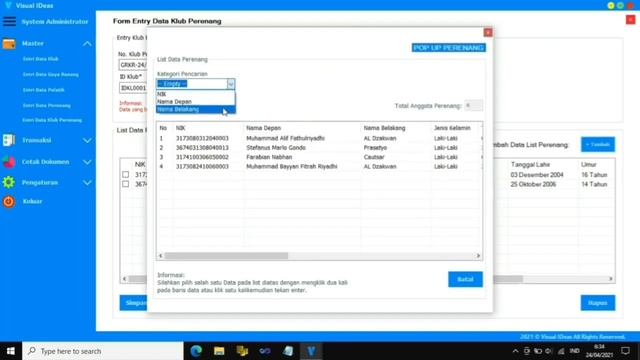Click the Tanggal Lahir column header

pyautogui.click(x=531, y=164)
